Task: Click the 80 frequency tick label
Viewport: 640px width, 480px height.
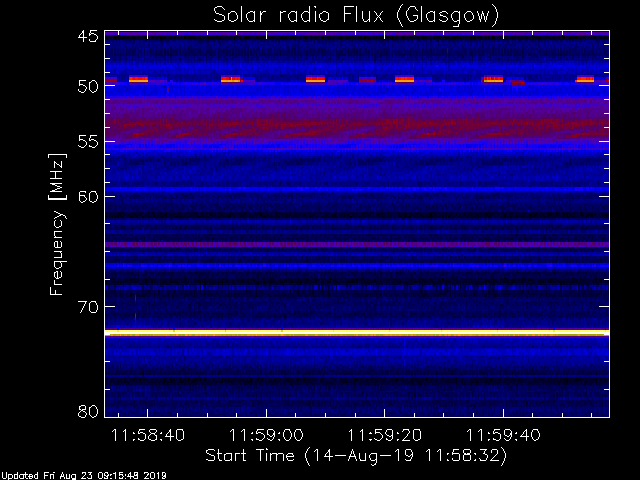Action: pos(88,411)
